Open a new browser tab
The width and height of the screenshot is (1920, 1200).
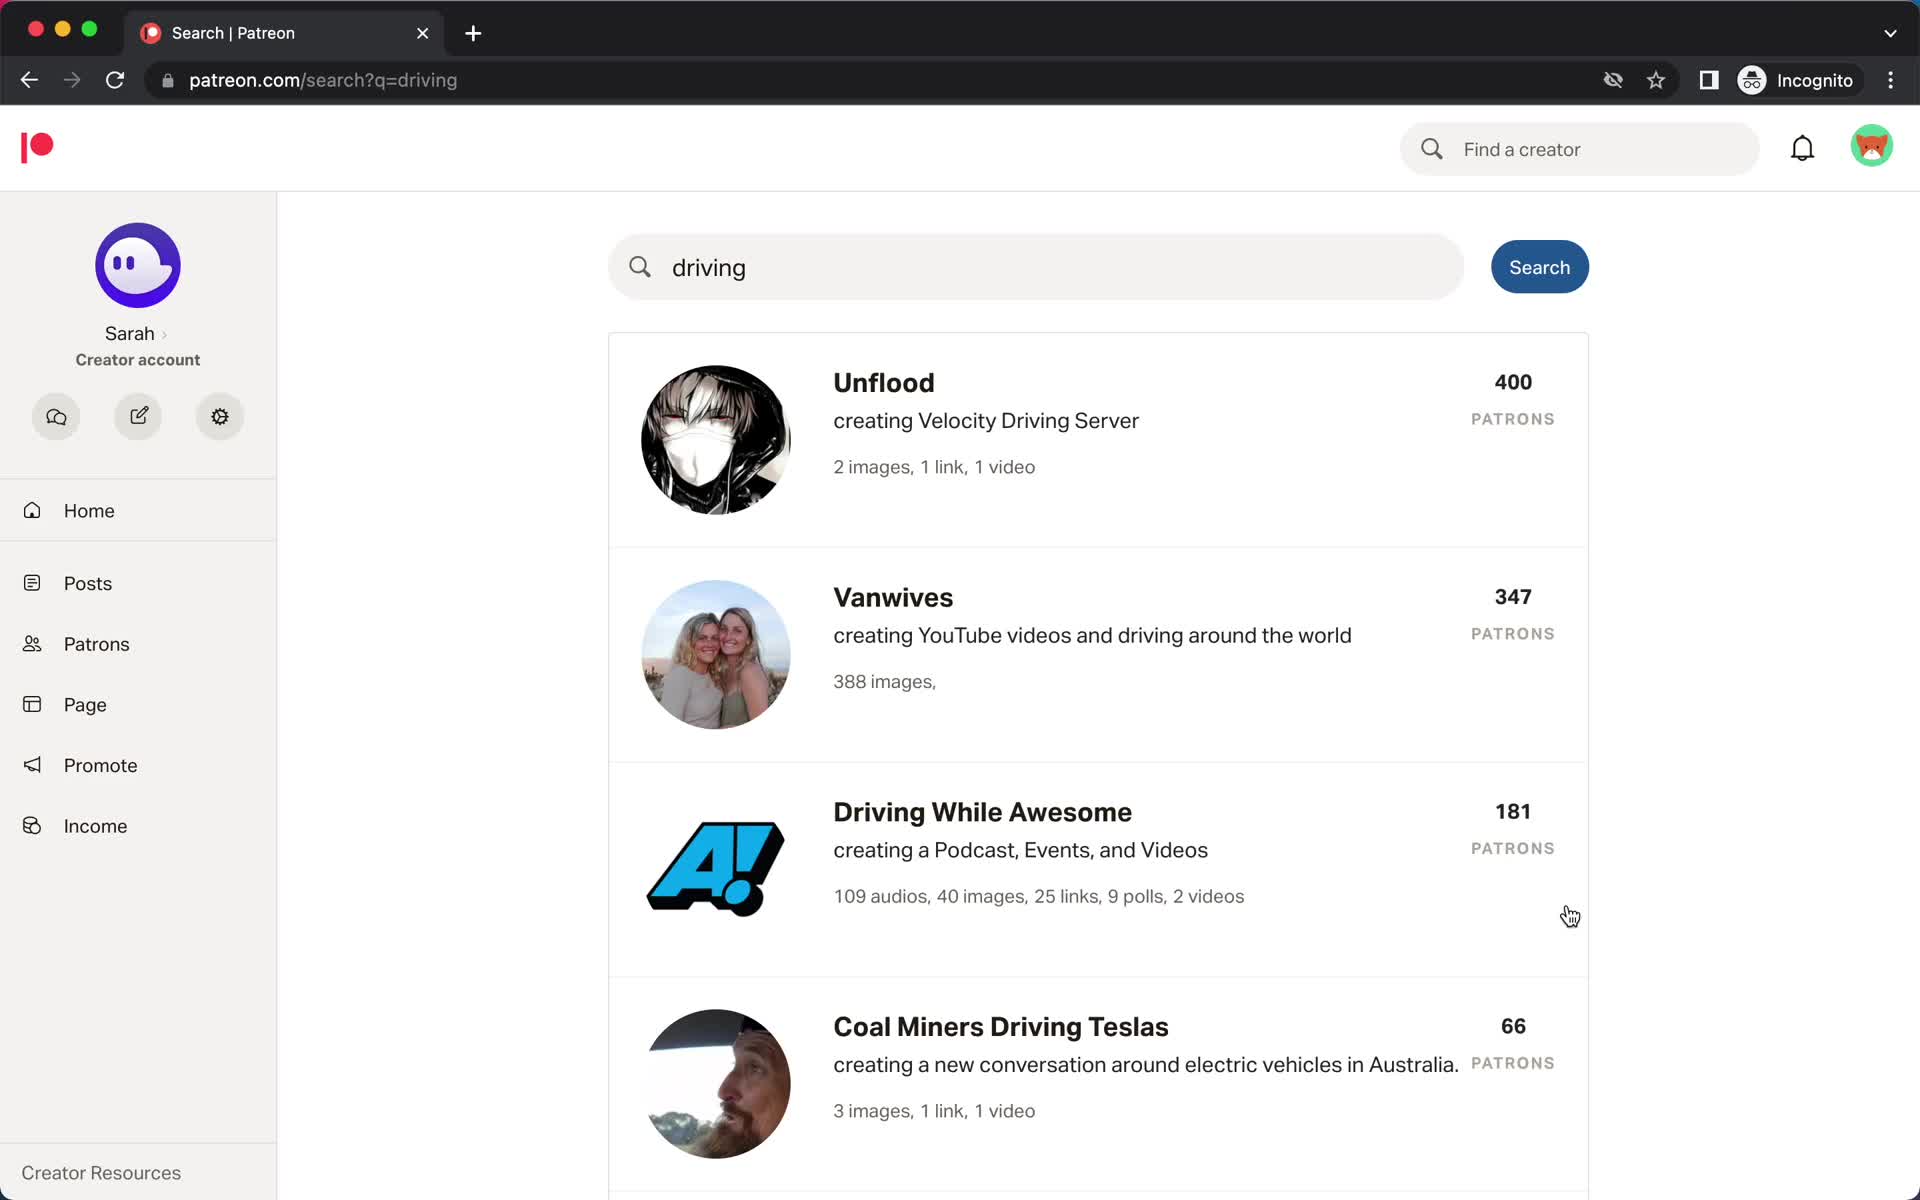click(473, 33)
